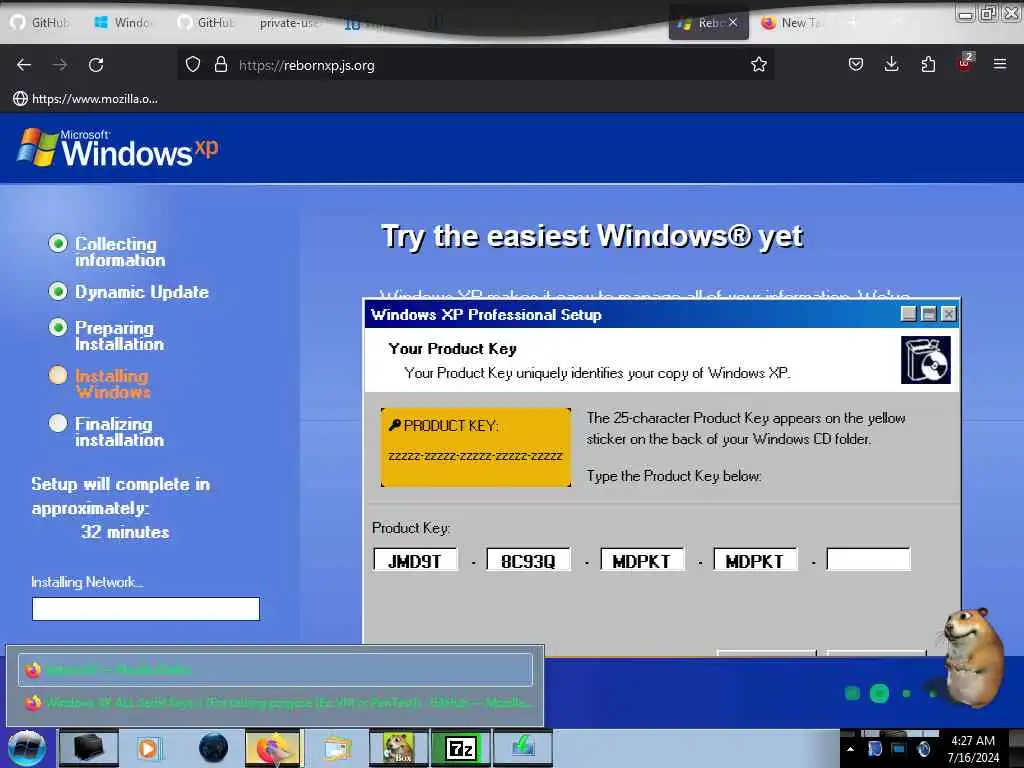Click the uBlock extension icon with badge 2

tap(965, 63)
